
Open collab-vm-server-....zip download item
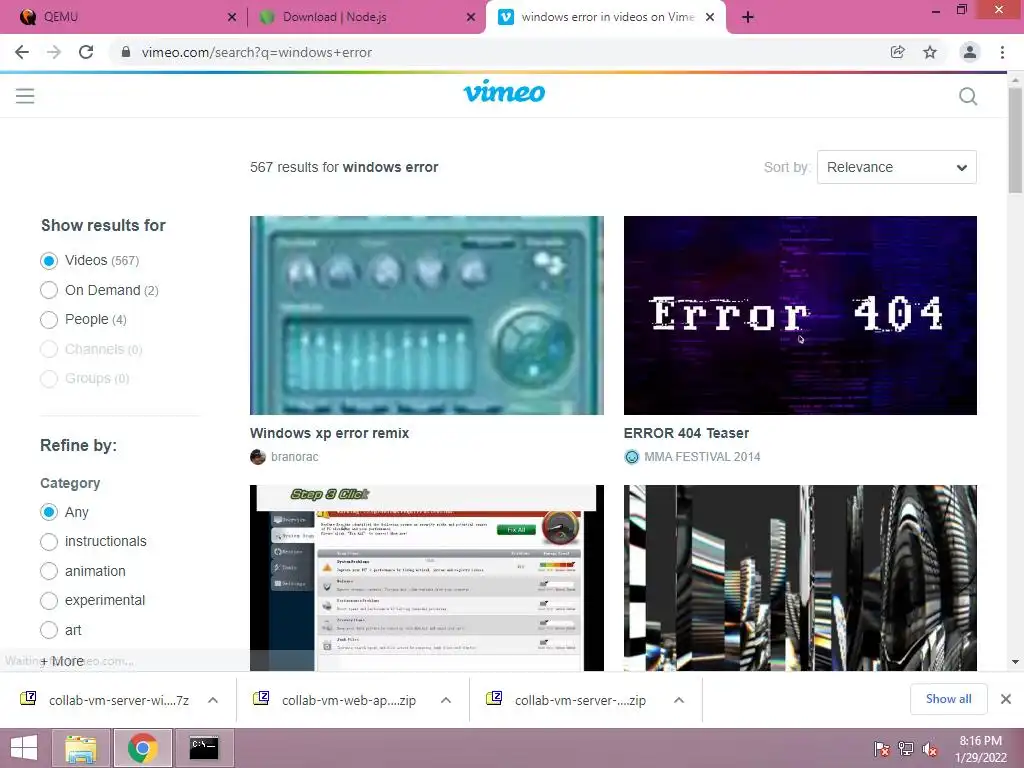[x=580, y=700]
